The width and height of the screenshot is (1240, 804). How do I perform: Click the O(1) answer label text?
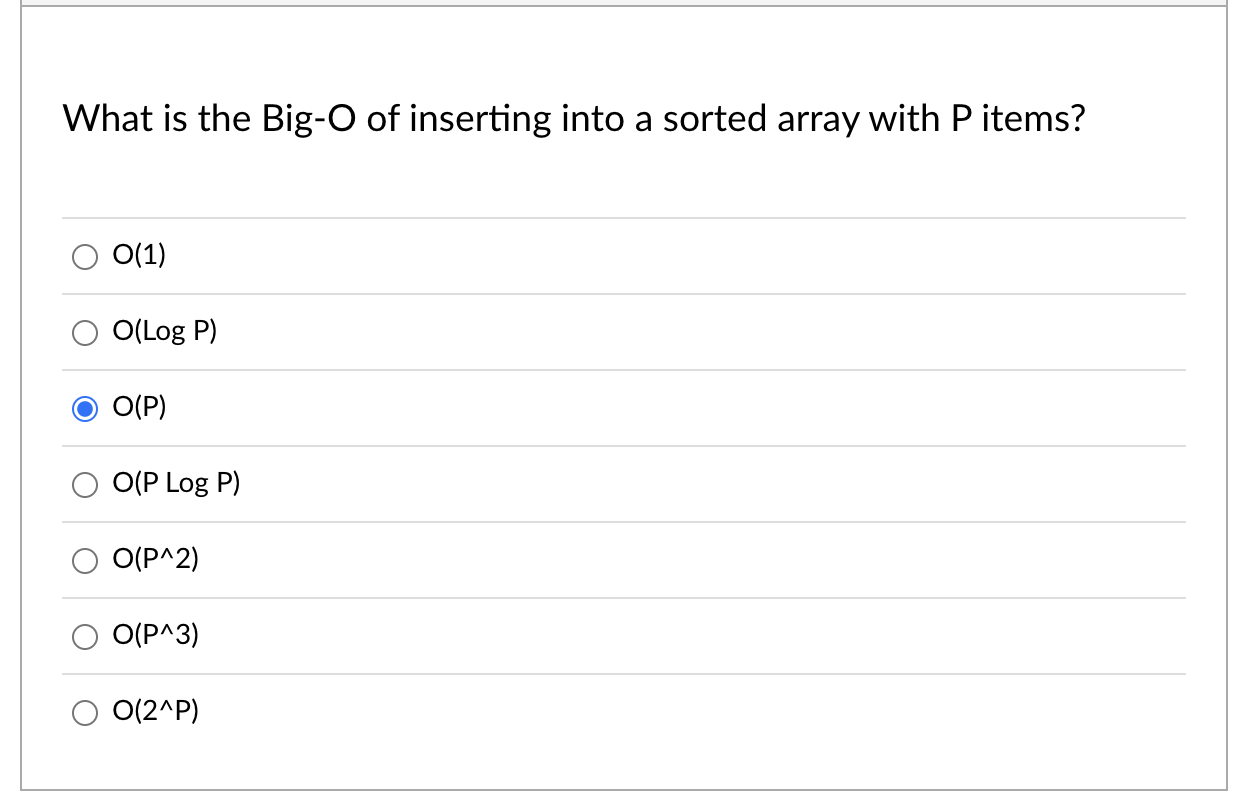[x=139, y=255]
